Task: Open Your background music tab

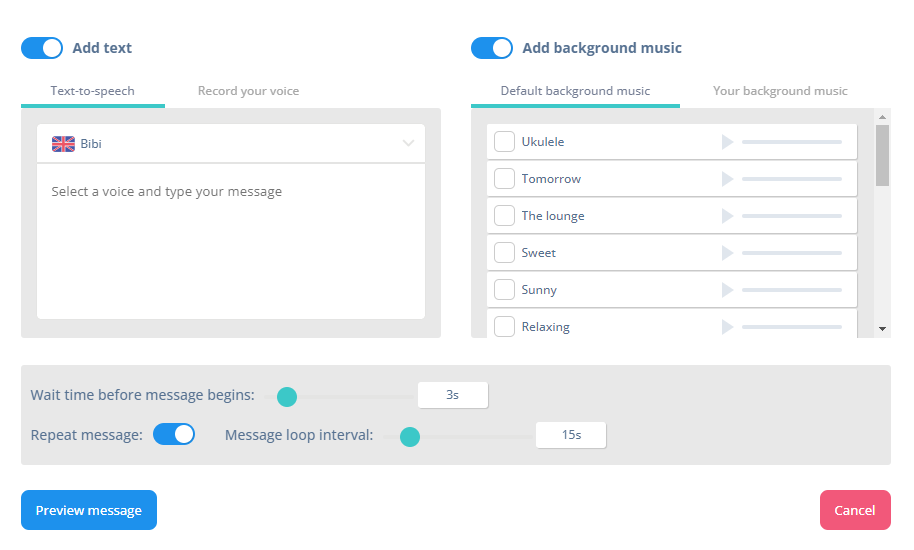Action: (x=780, y=91)
